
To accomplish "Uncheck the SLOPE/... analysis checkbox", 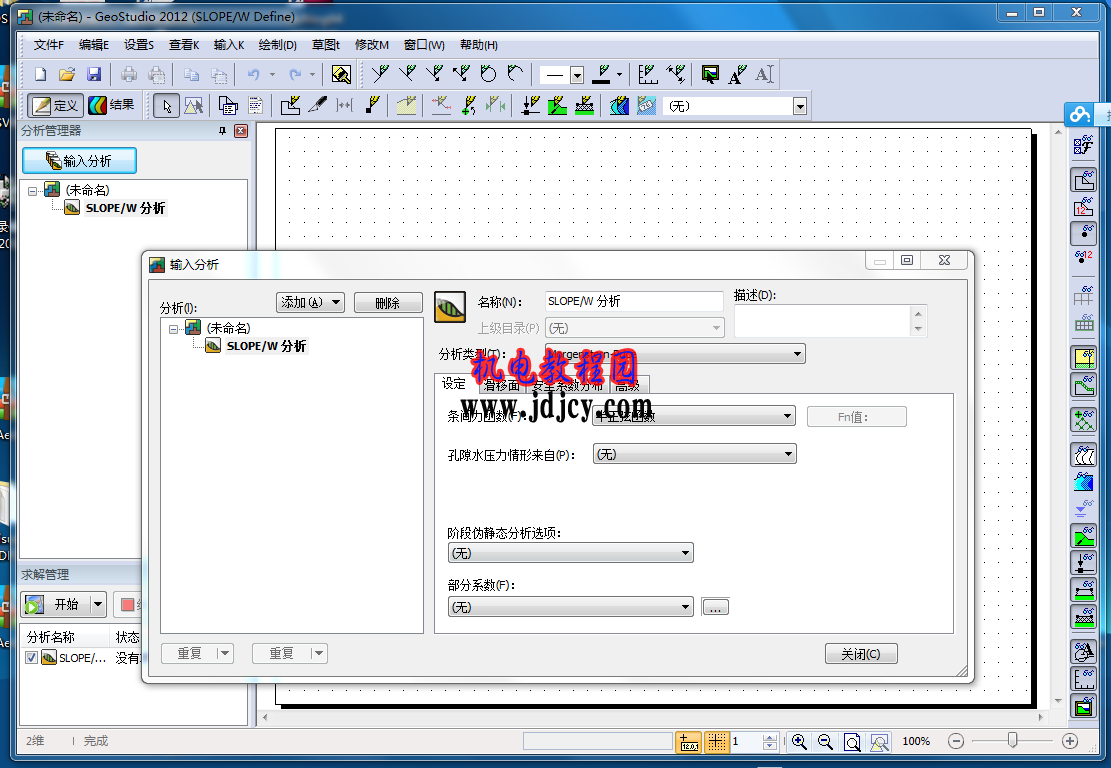I will [31, 657].
